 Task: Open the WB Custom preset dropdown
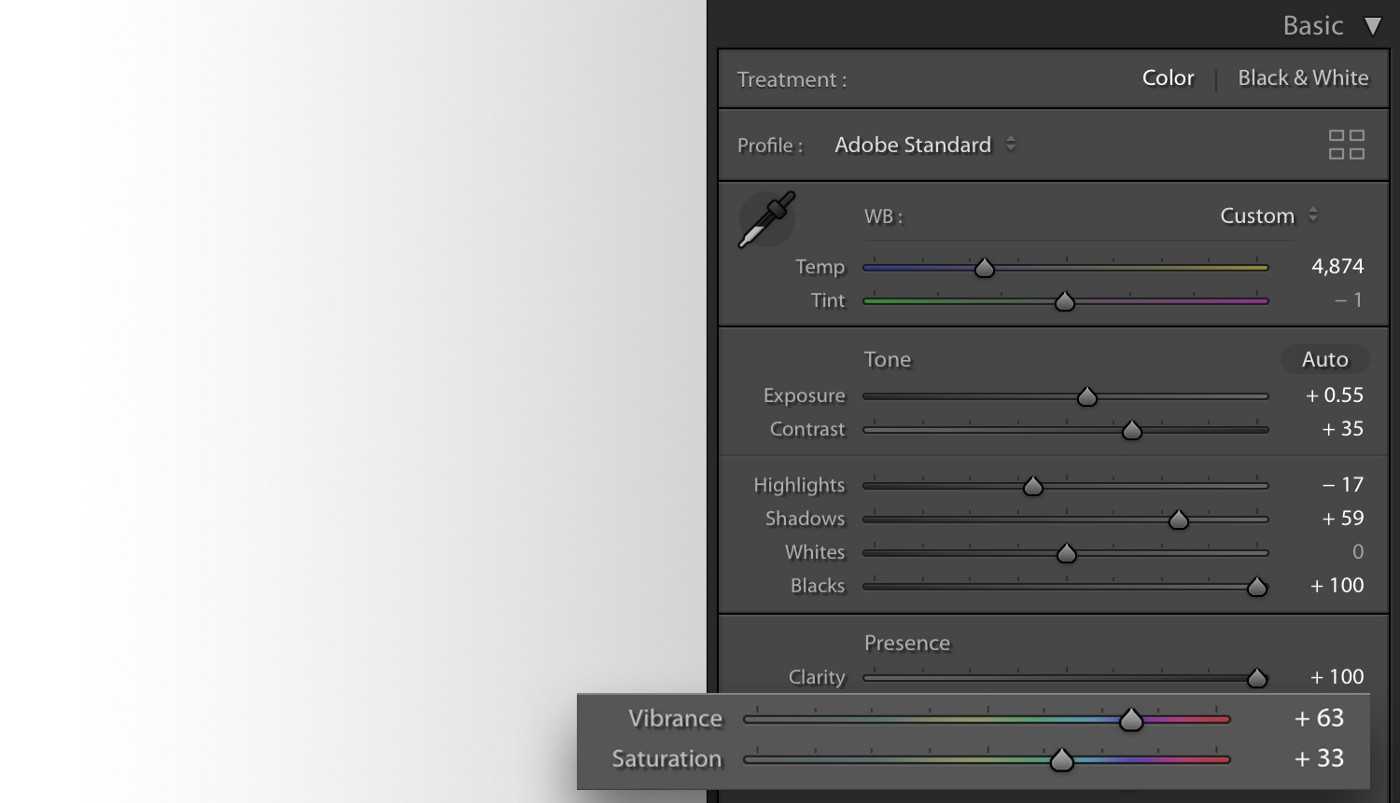pyautogui.click(x=1268, y=216)
